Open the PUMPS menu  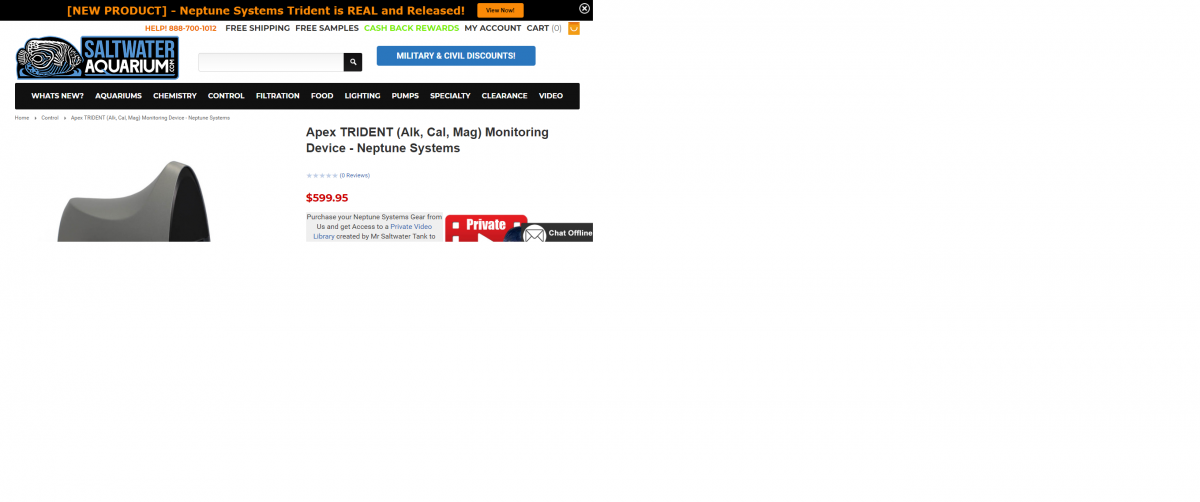click(x=405, y=96)
